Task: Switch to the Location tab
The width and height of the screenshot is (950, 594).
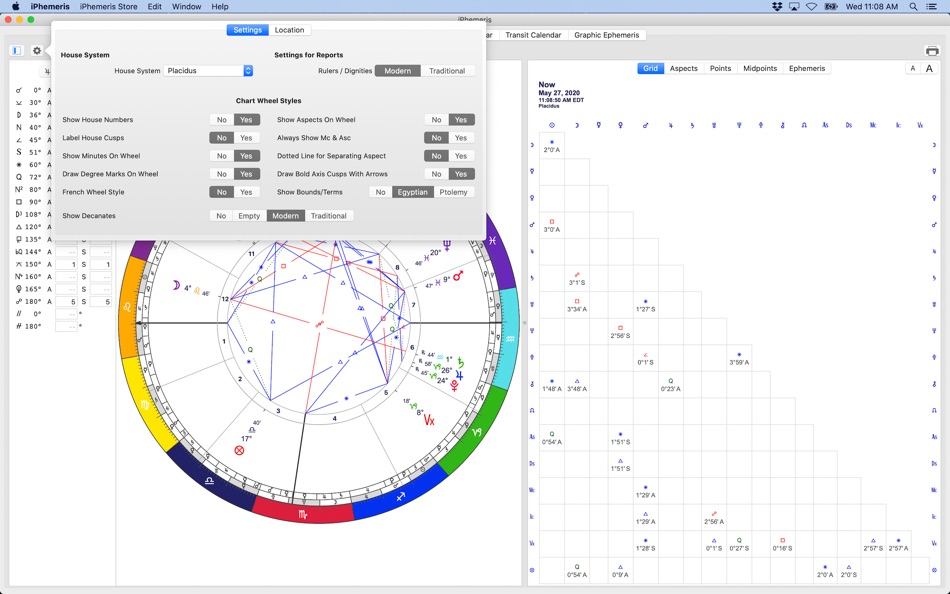Action: pyautogui.click(x=289, y=29)
